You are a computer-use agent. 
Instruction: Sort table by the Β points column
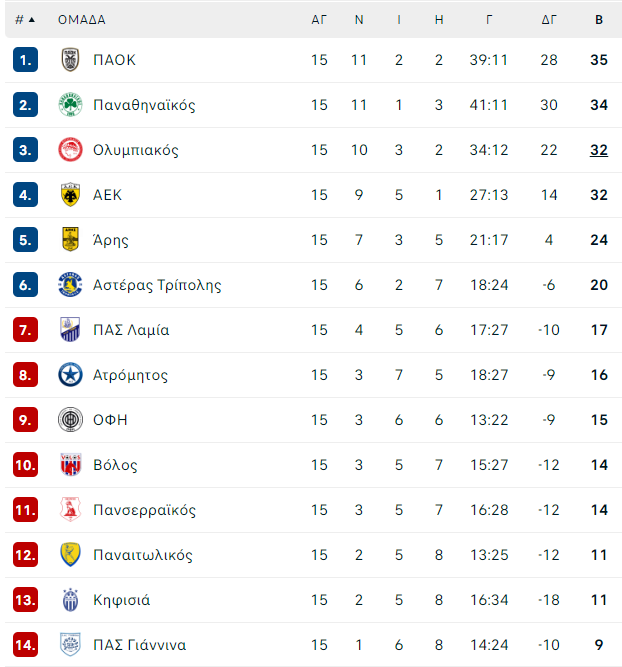pos(599,20)
